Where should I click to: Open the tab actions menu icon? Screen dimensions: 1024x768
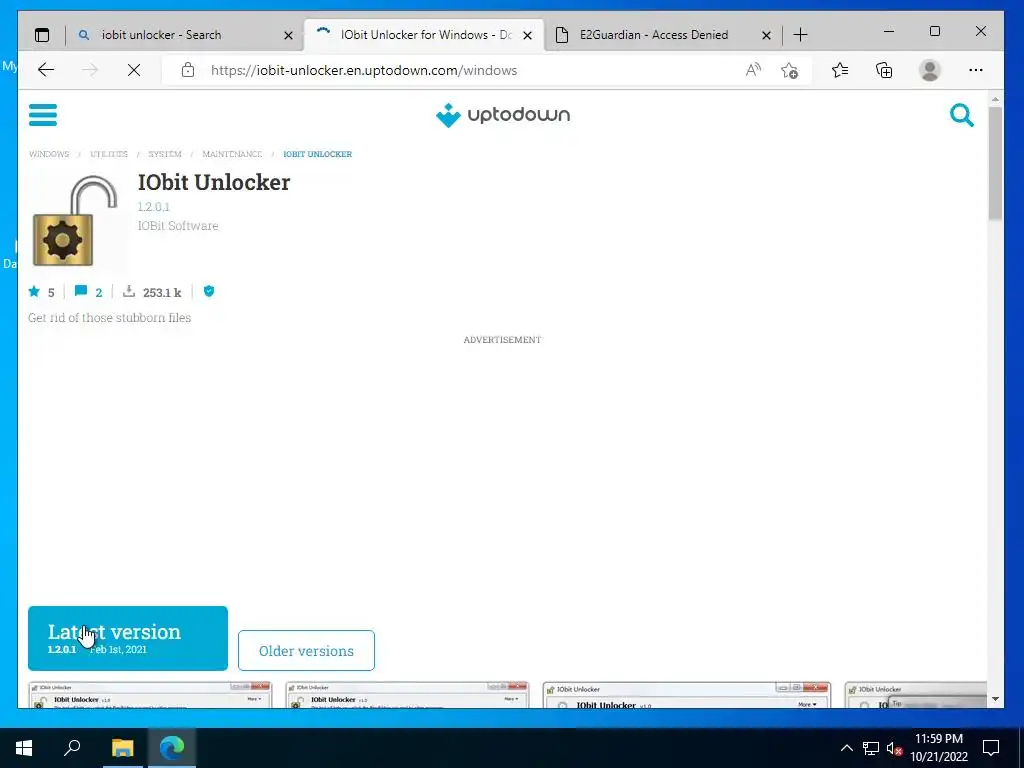pyautogui.click(x=42, y=35)
